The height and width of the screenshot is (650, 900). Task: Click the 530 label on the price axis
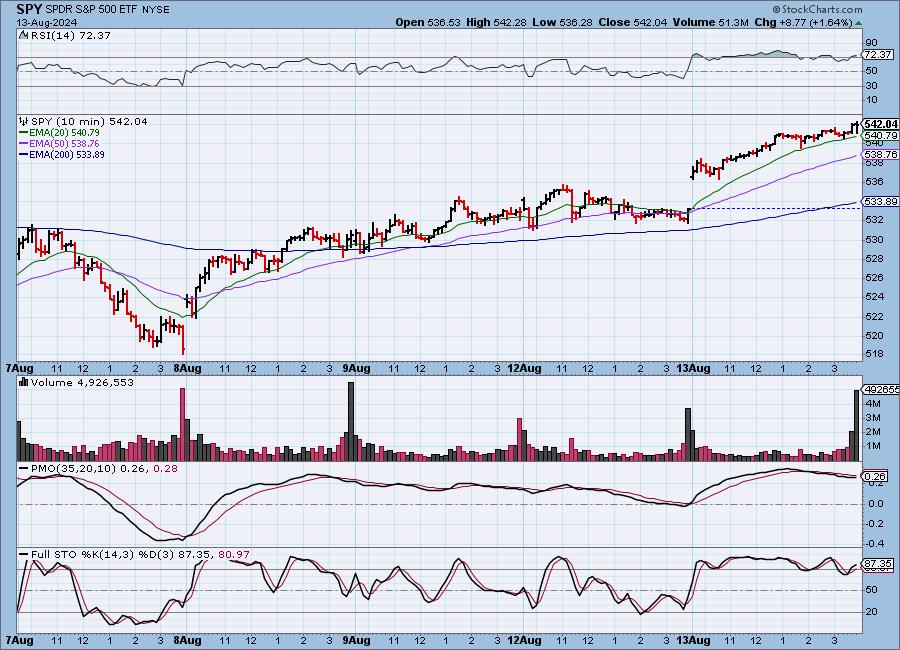coord(874,239)
